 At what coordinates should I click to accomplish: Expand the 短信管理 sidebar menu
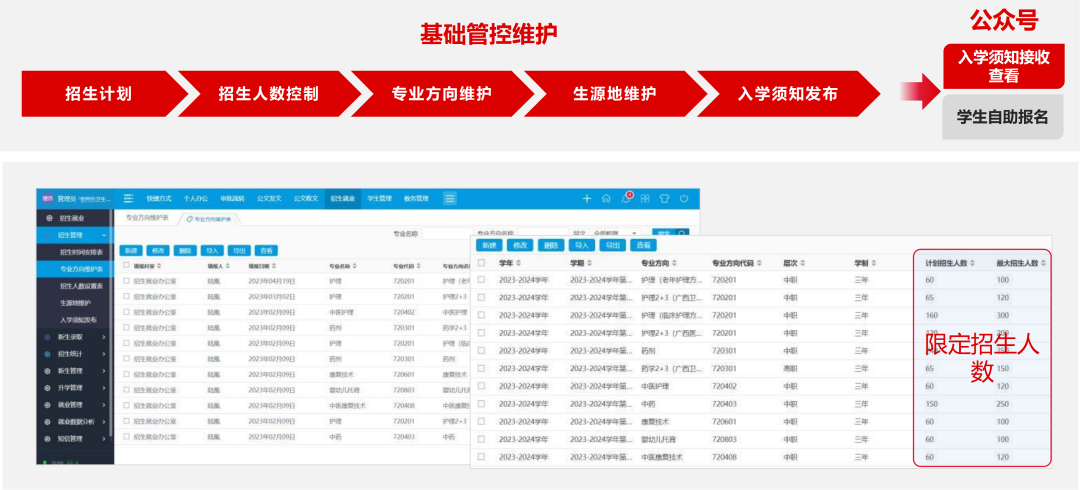tap(74, 438)
